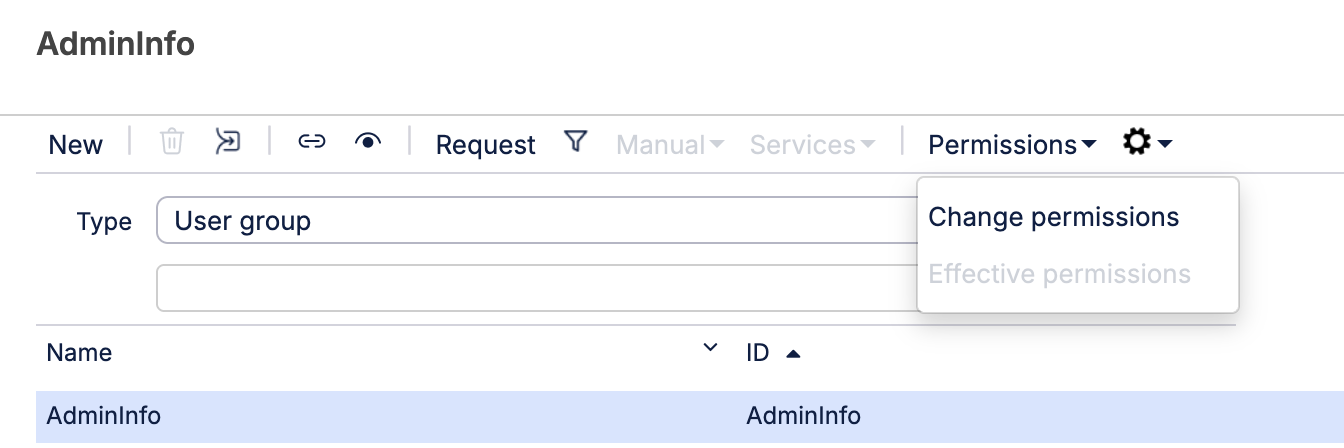Click the Name column header
This screenshot has height=448, width=1344.
tap(80, 353)
